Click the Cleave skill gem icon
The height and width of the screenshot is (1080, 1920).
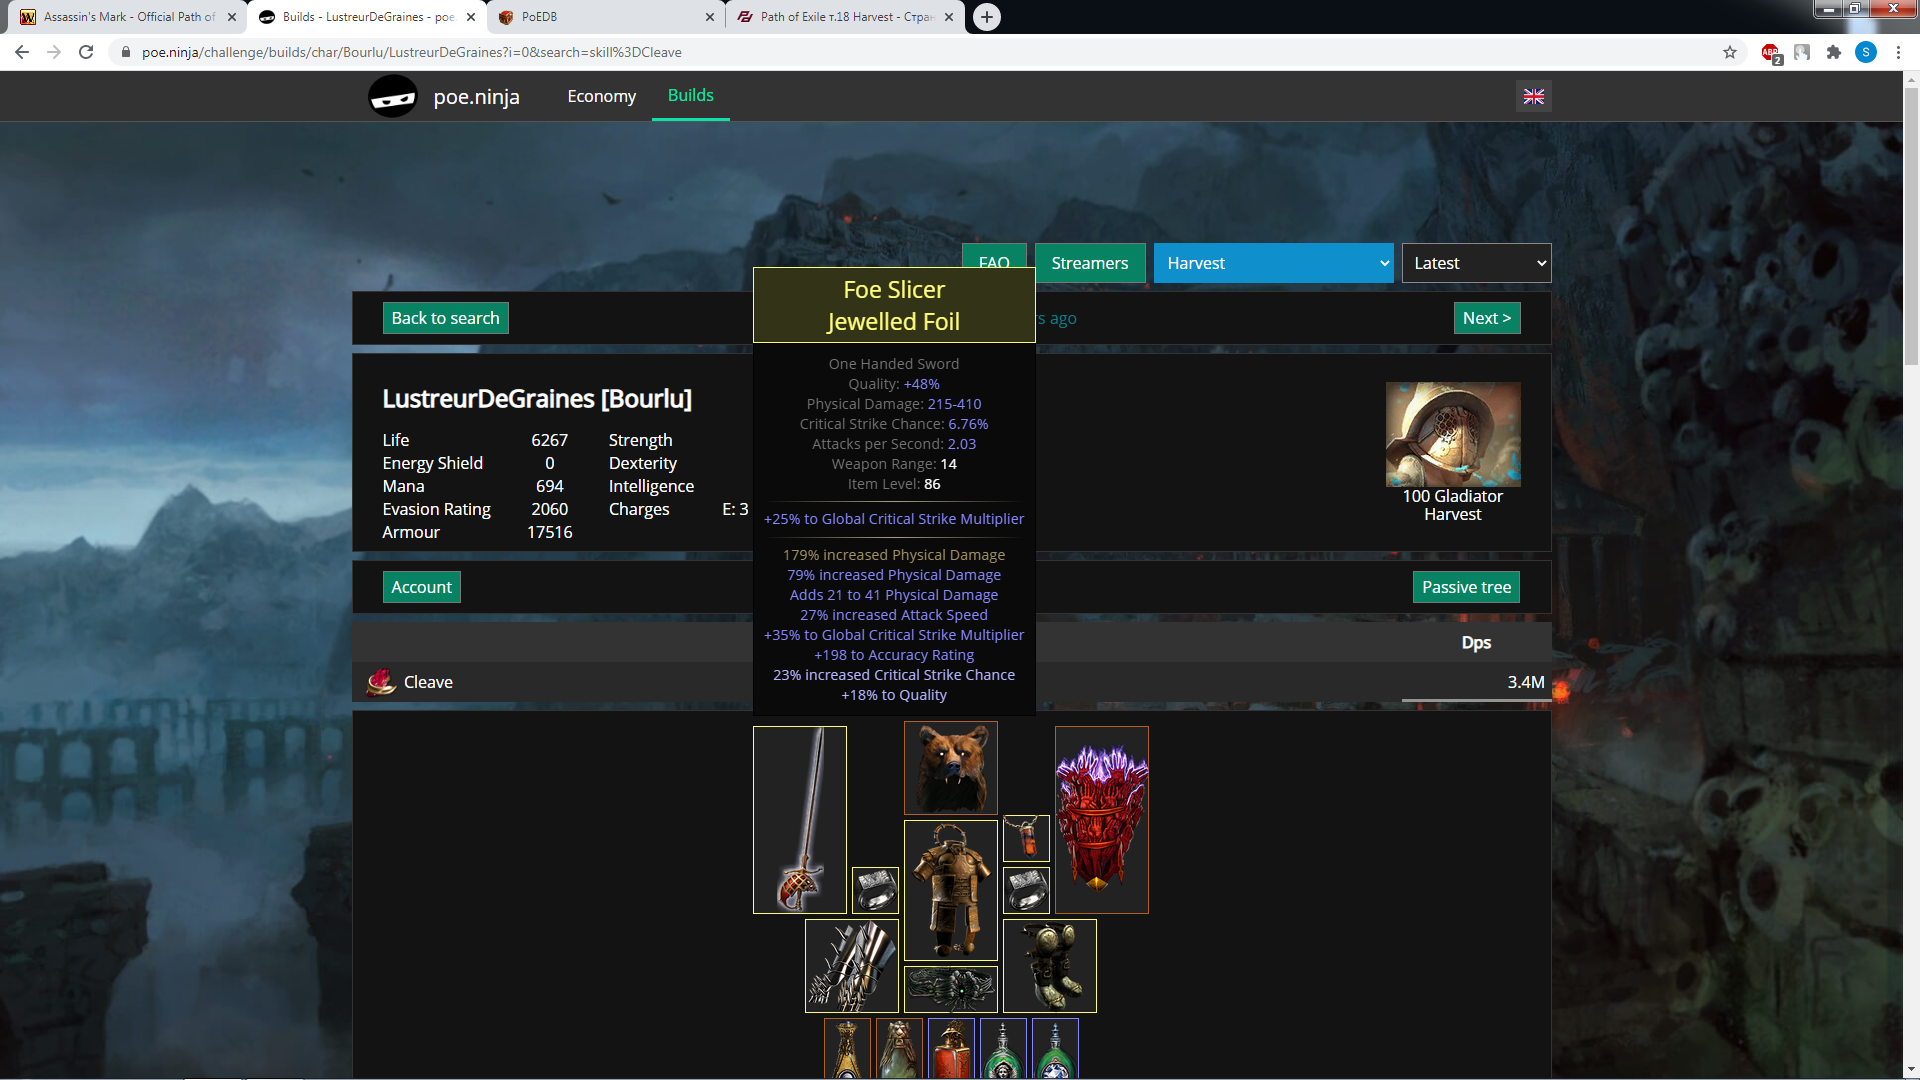[381, 682]
